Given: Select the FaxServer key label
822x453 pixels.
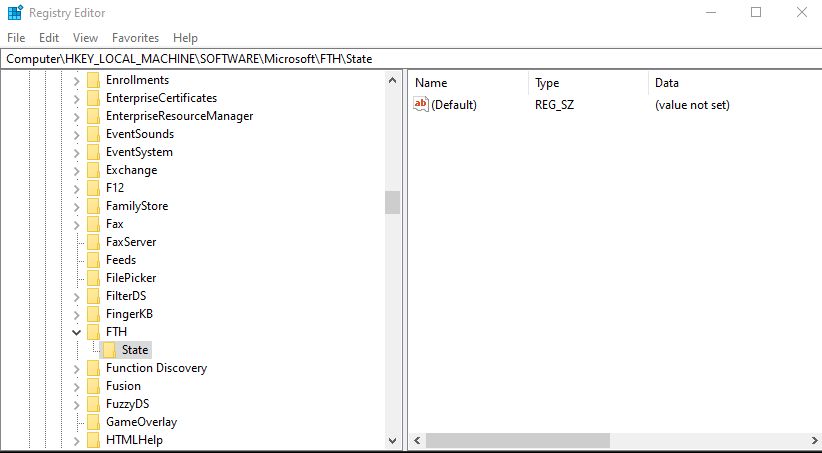Looking at the screenshot, I should tap(131, 242).
